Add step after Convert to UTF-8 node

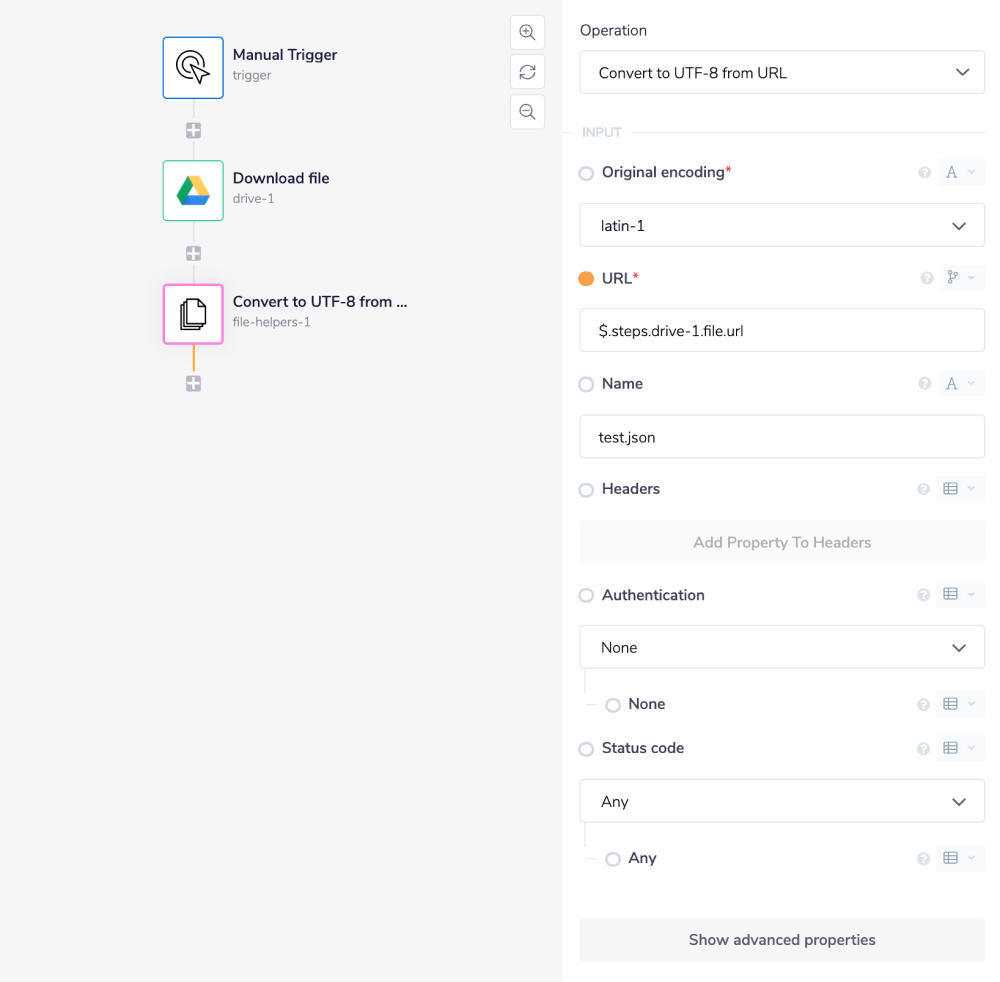(x=193, y=383)
